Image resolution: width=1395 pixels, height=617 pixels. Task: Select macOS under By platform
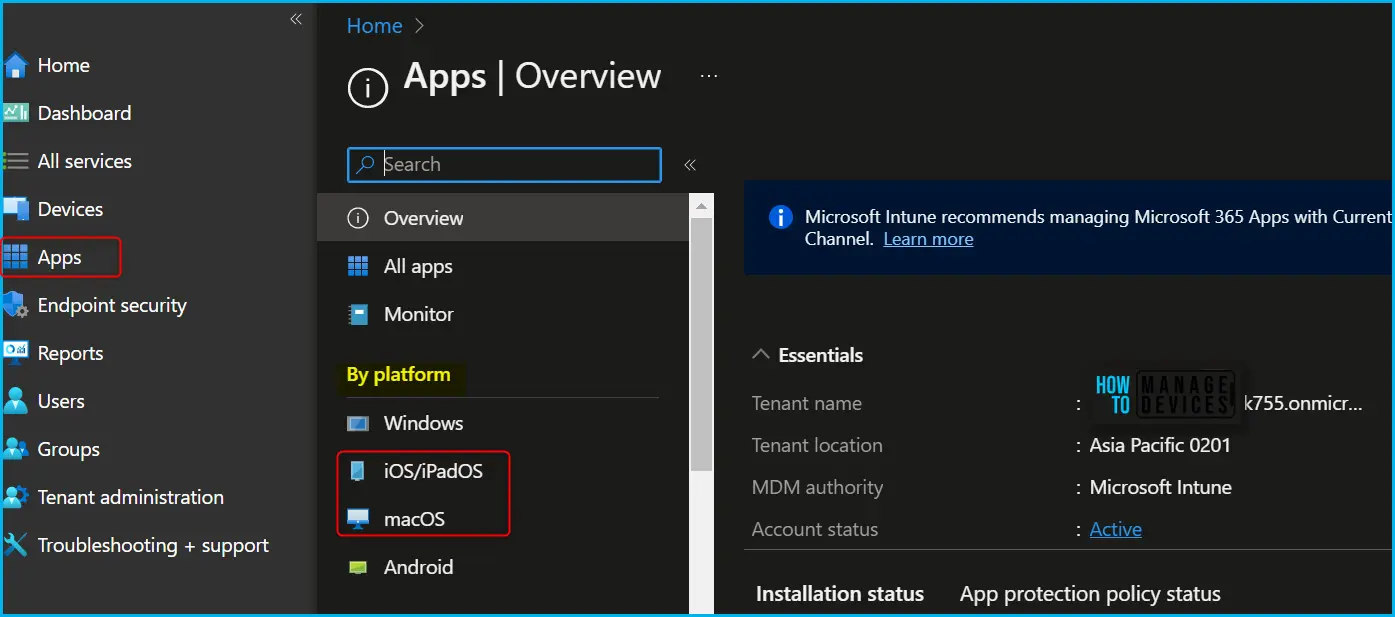(x=503, y=519)
